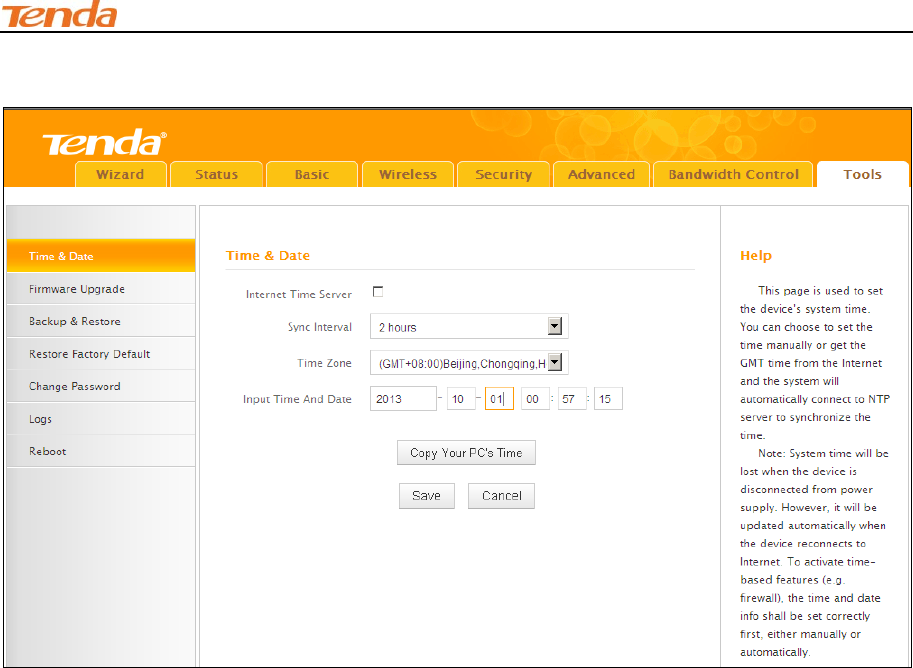Click the hour field showing 00
The height and width of the screenshot is (668, 913).
pos(535,399)
